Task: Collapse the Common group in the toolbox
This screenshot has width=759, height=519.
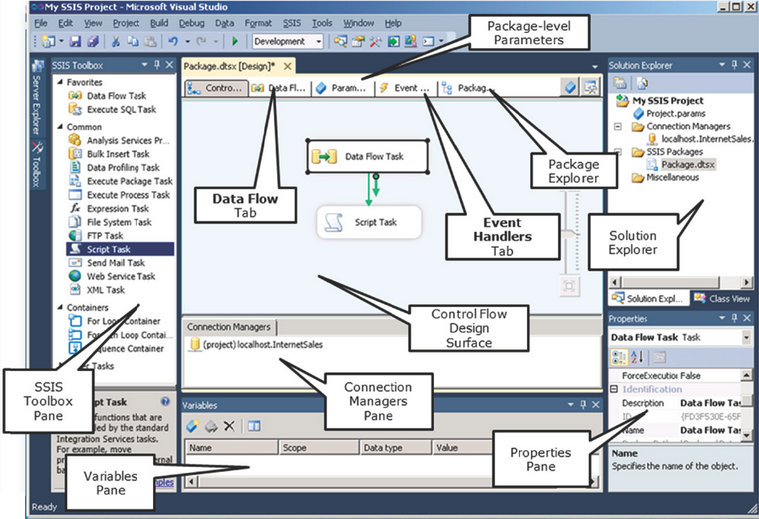Action: pos(61,127)
